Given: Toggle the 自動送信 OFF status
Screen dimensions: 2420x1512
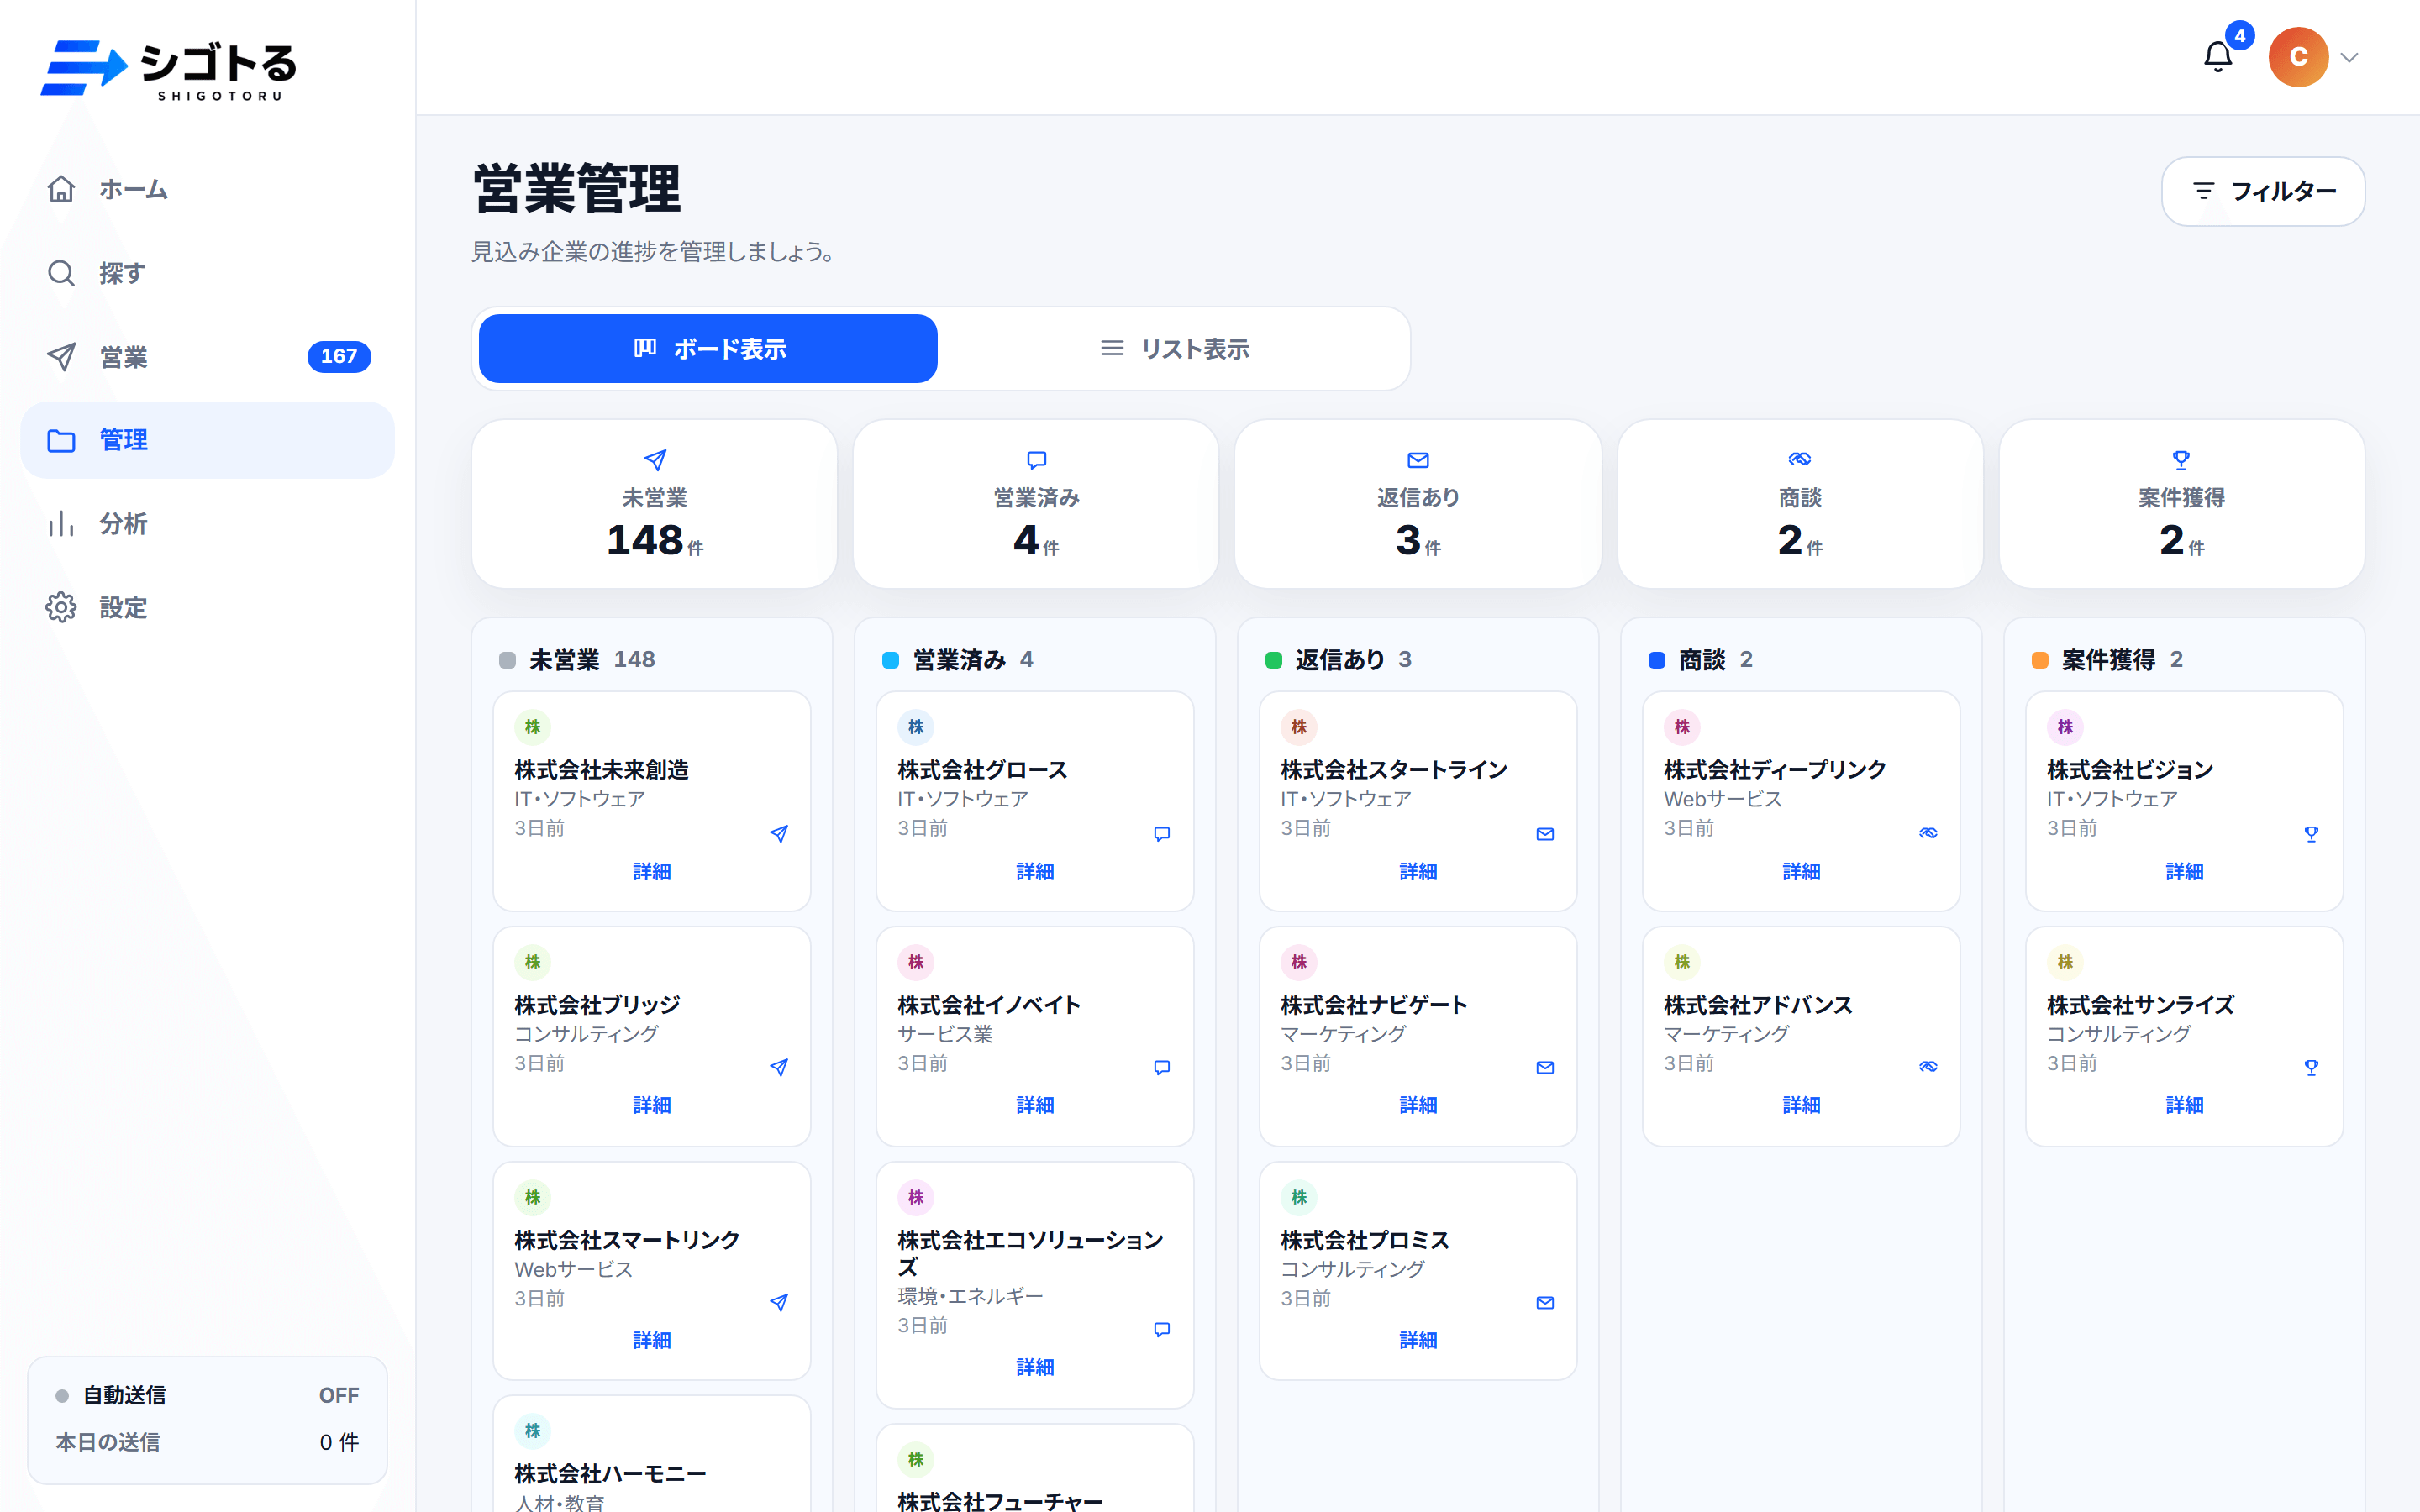Looking at the screenshot, I should click(x=207, y=1395).
